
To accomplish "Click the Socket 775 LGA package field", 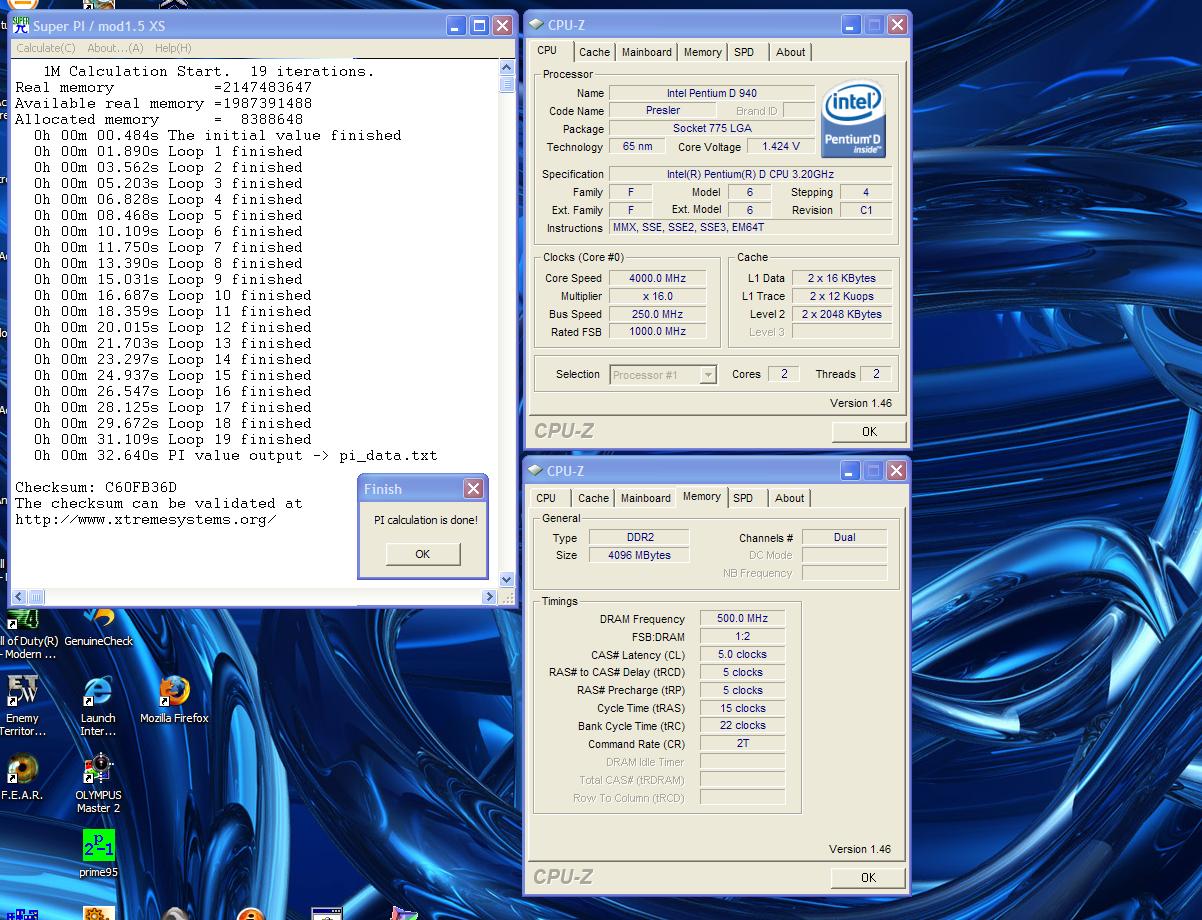I will point(711,128).
